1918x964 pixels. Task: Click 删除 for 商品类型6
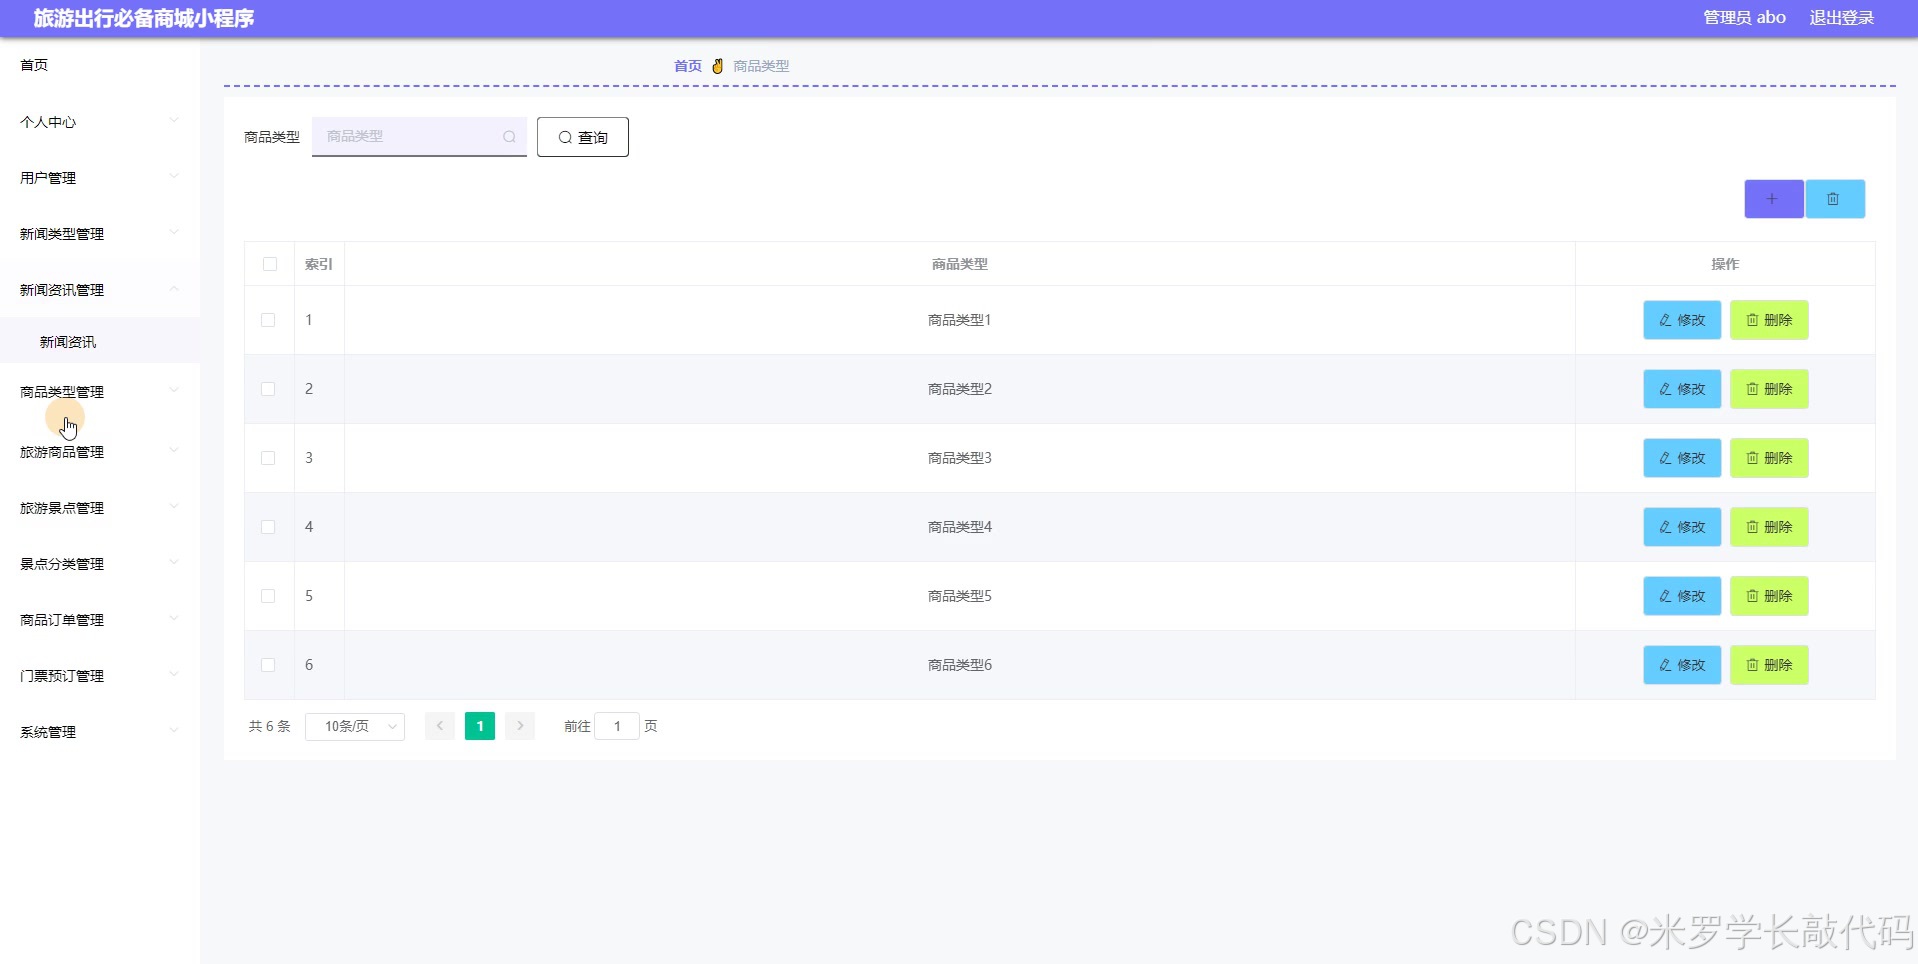coord(1769,665)
